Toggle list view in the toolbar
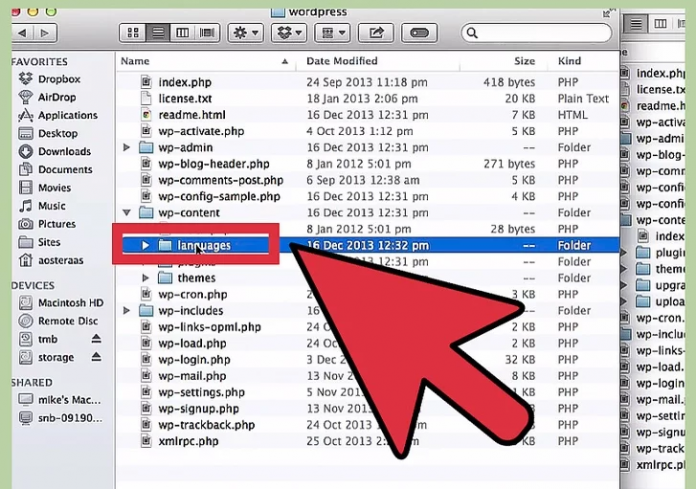The height and width of the screenshot is (489, 696). pos(157,33)
